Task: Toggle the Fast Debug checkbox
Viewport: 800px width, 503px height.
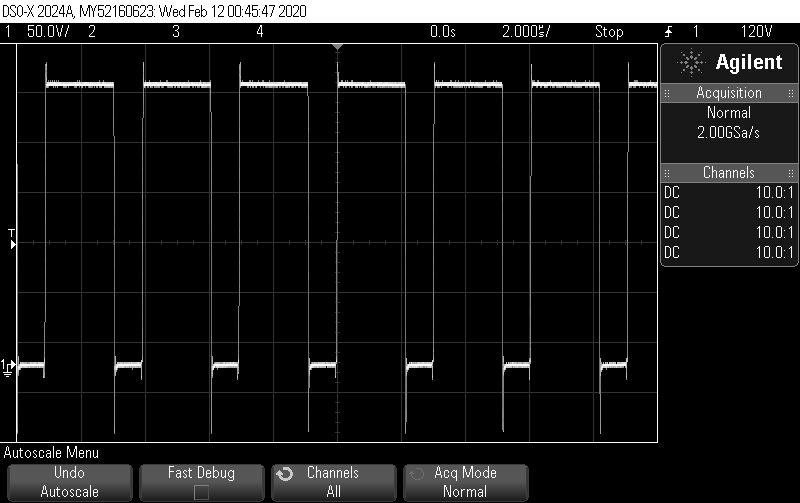Action: pos(201,492)
